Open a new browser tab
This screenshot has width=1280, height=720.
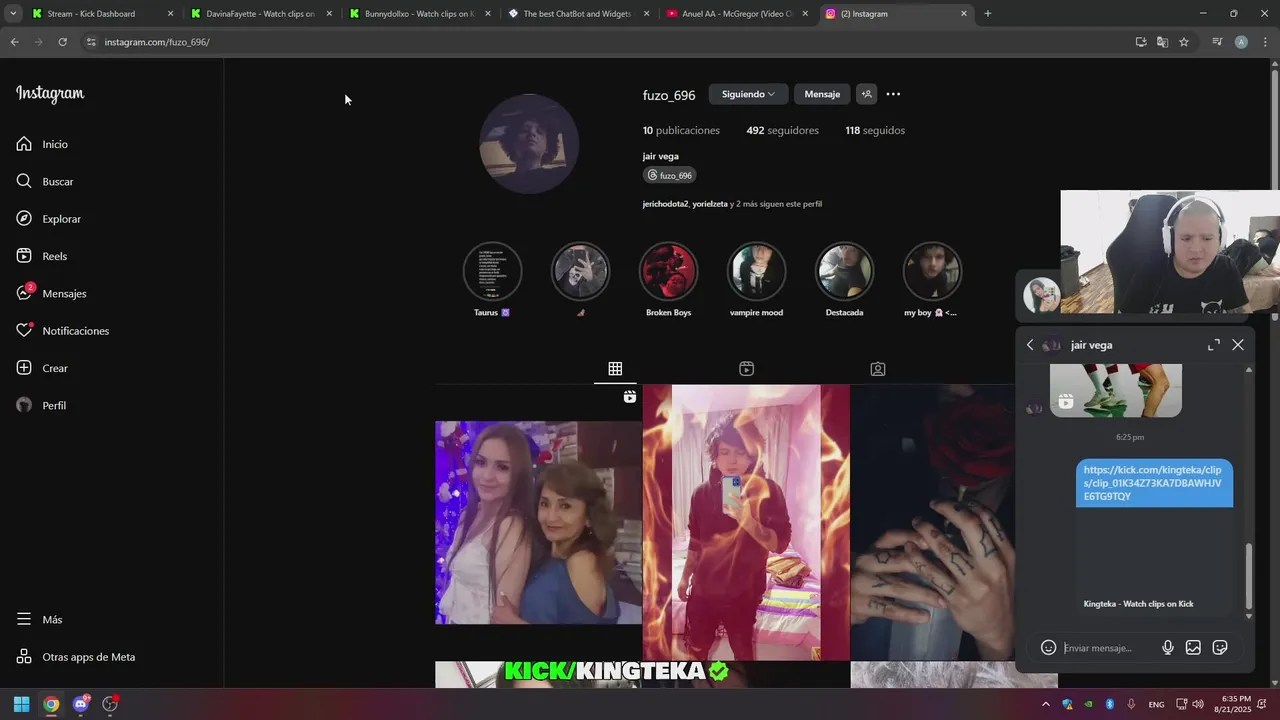tap(987, 14)
